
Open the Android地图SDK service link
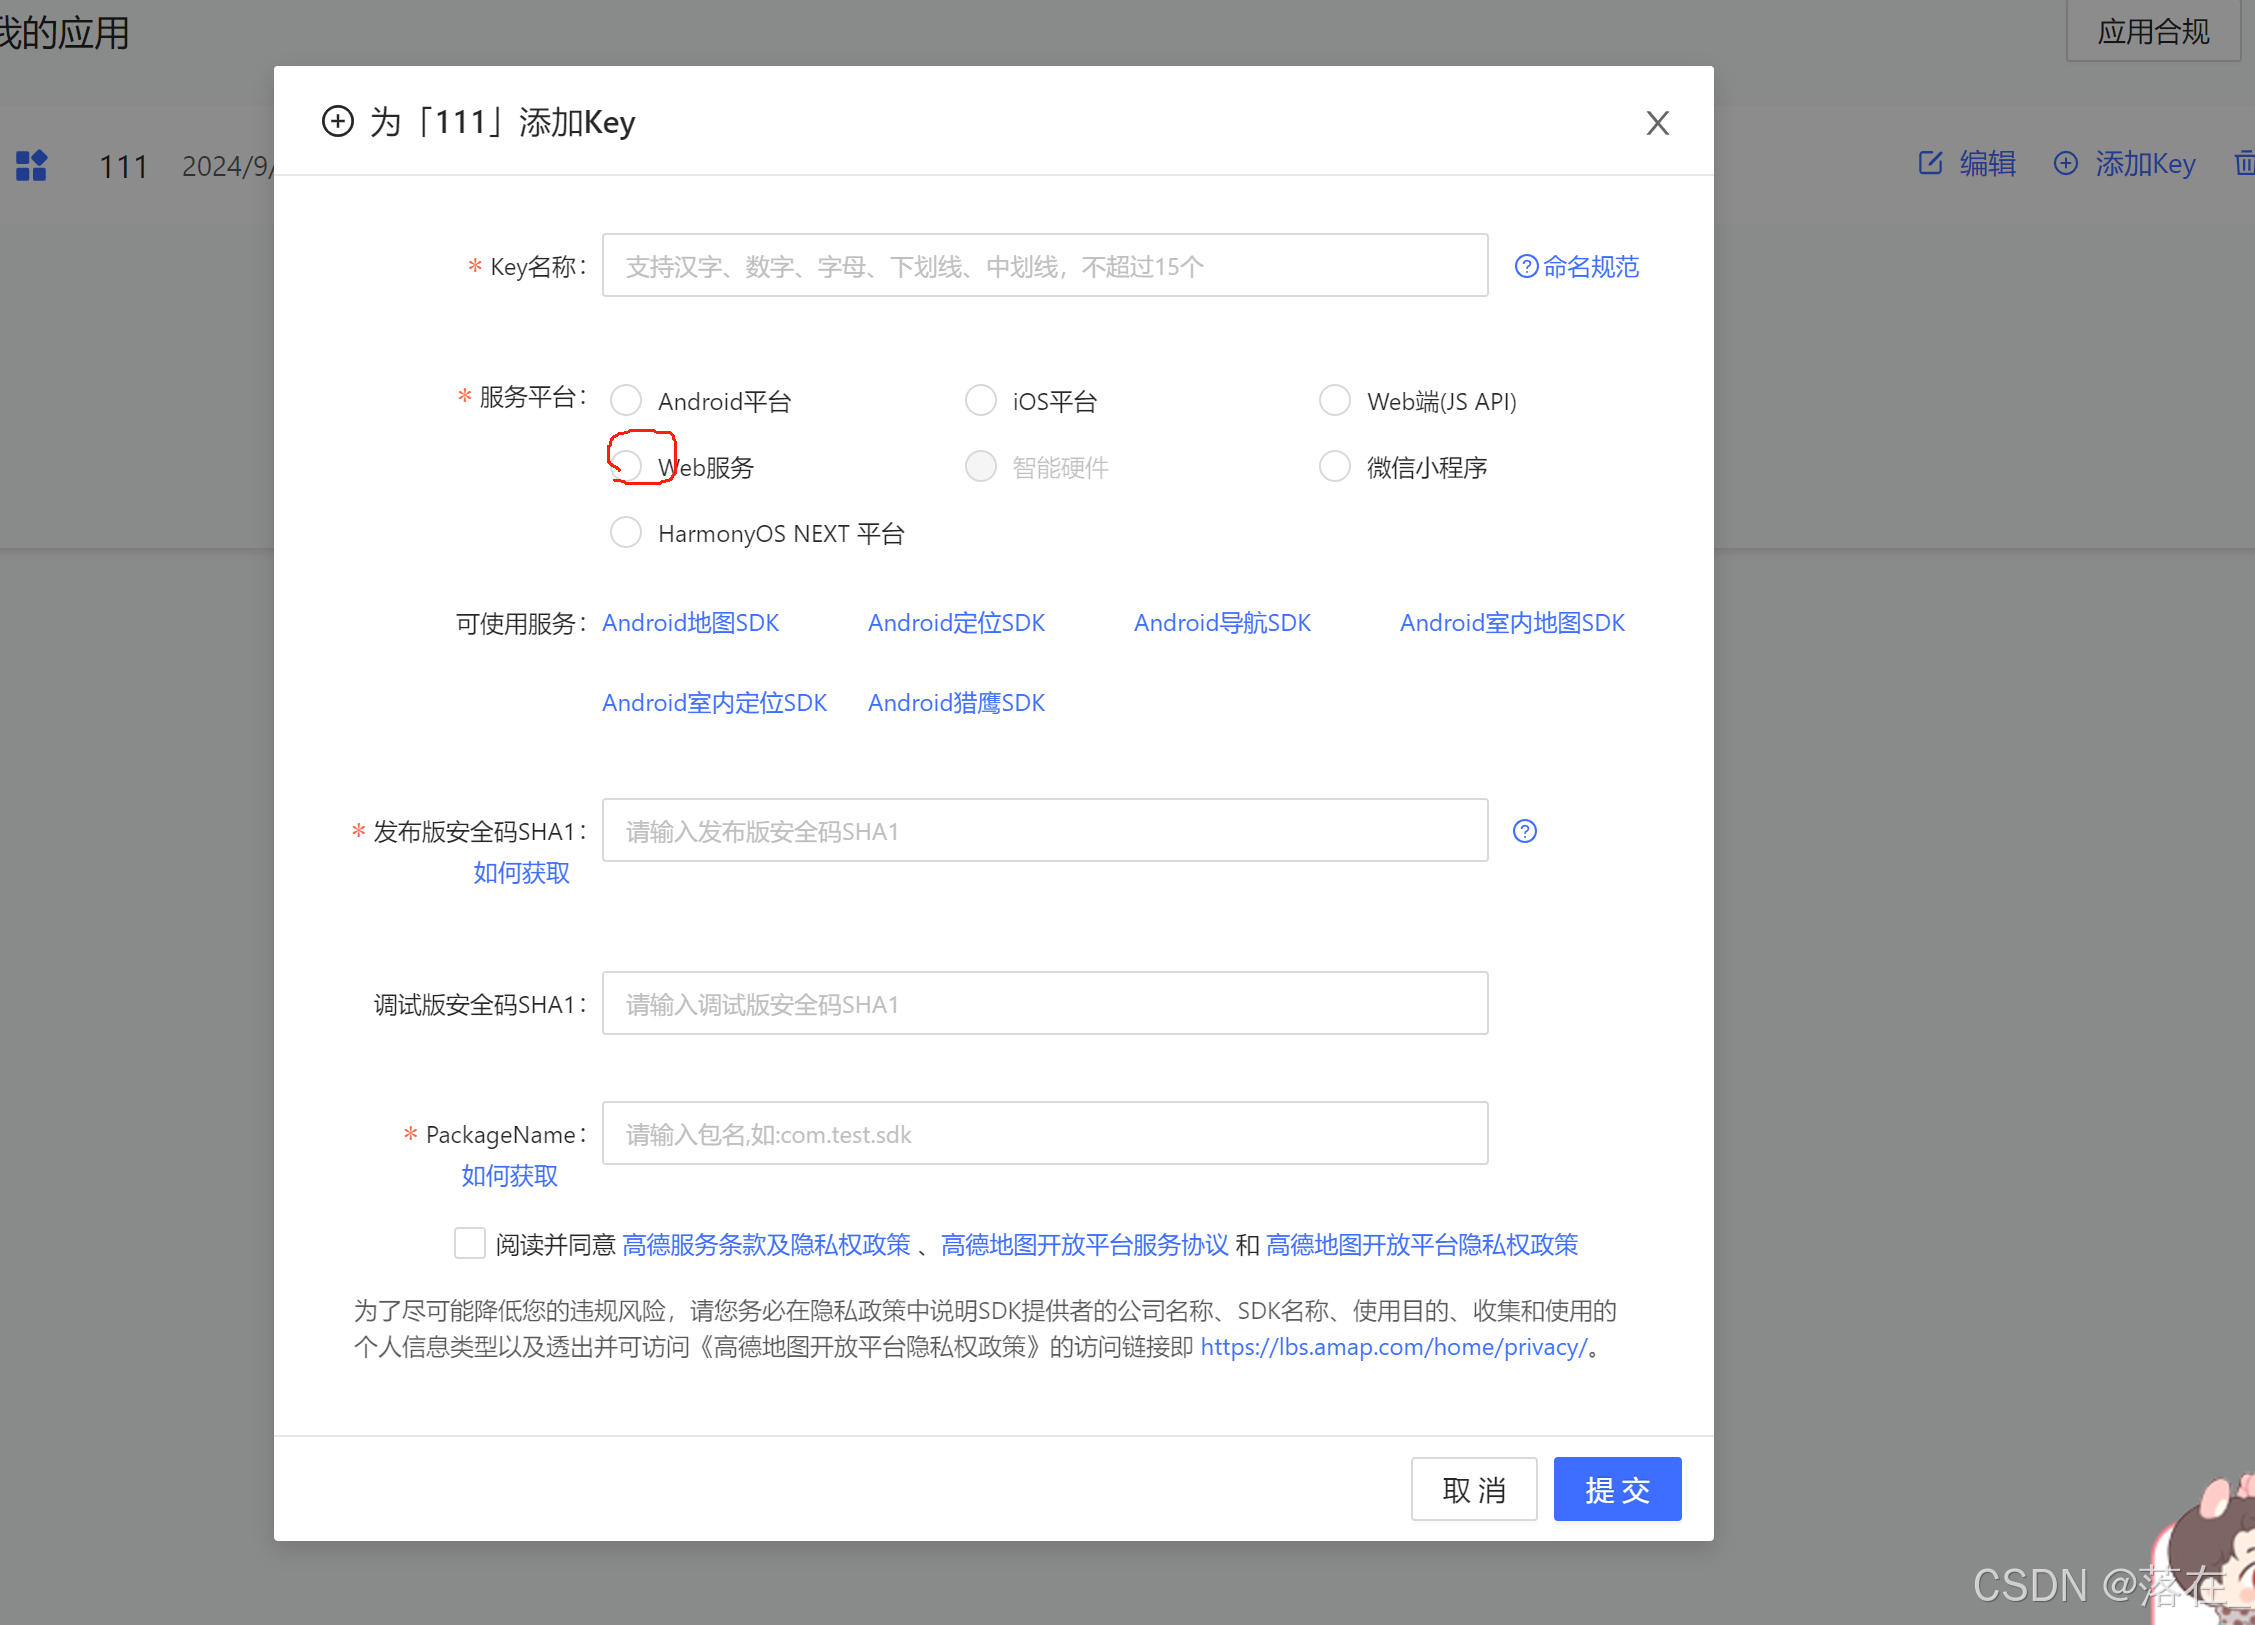tap(690, 622)
